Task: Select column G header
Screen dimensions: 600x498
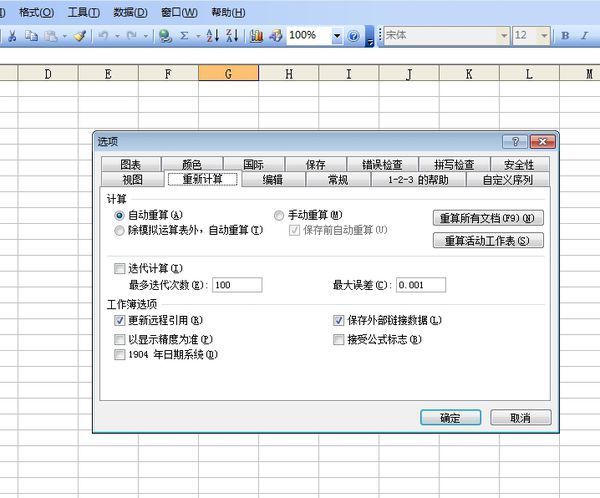Action: 228,73
